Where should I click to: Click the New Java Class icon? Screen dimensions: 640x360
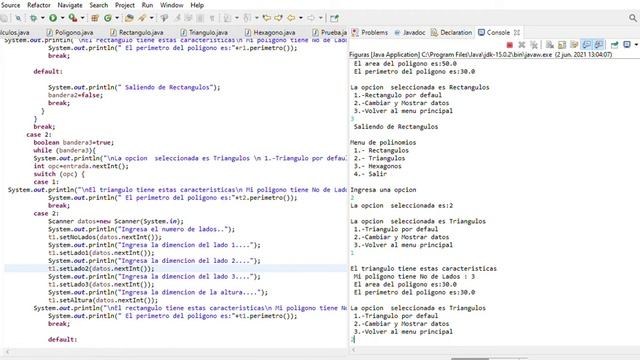[108, 18]
